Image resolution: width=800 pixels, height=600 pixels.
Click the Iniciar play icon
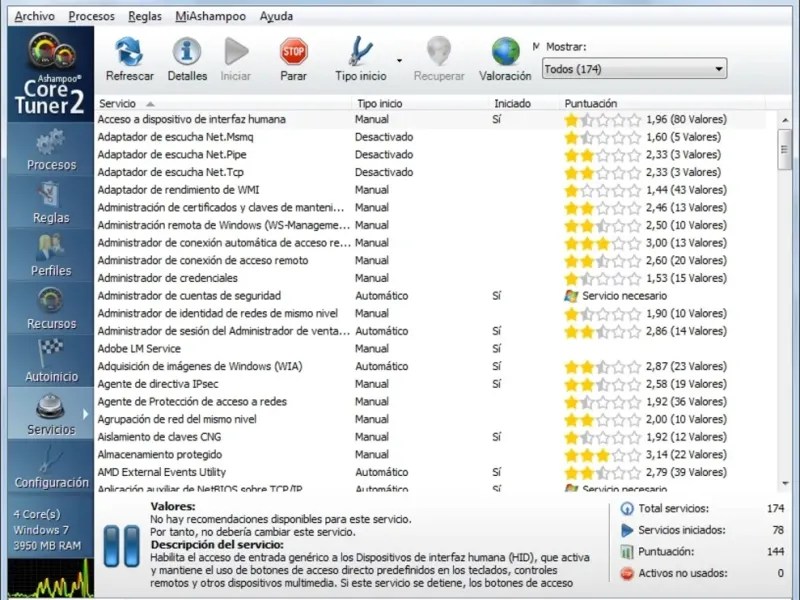coord(236,52)
